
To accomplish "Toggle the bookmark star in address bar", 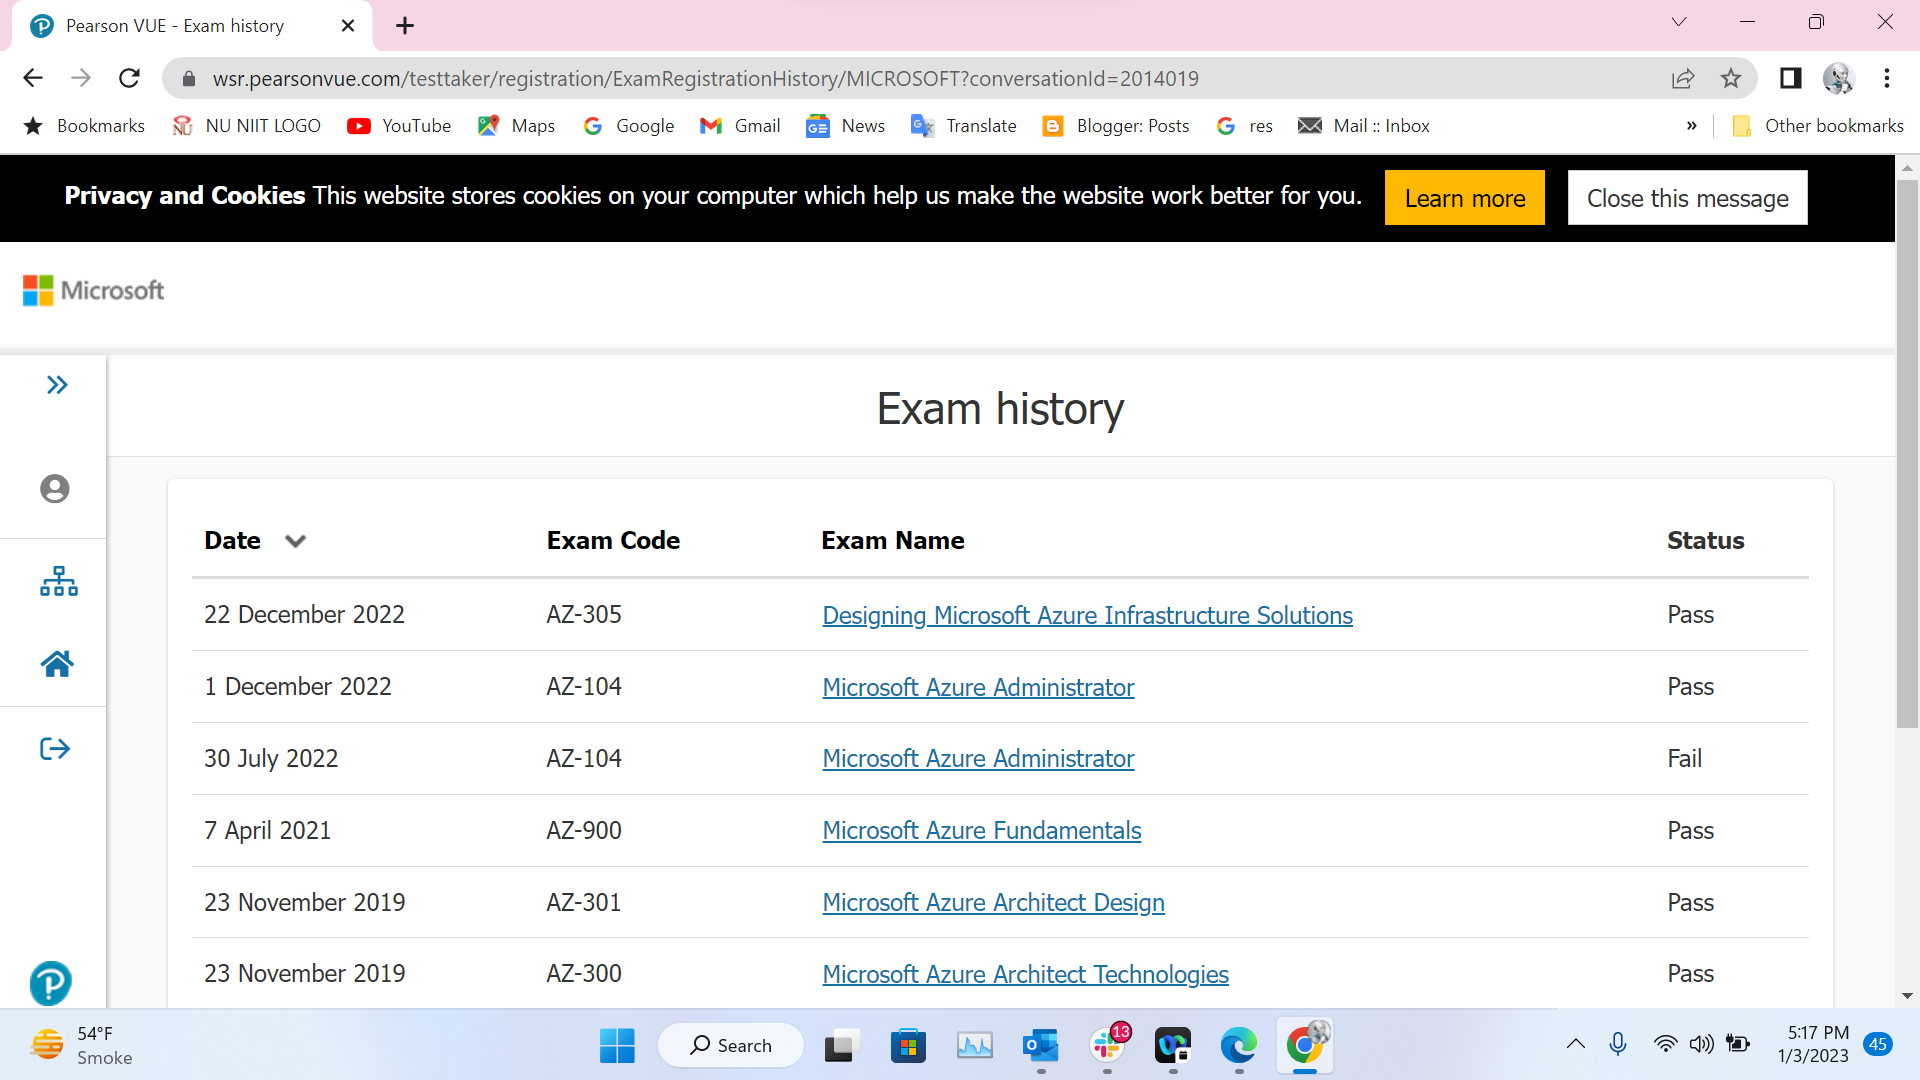I will (1731, 78).
